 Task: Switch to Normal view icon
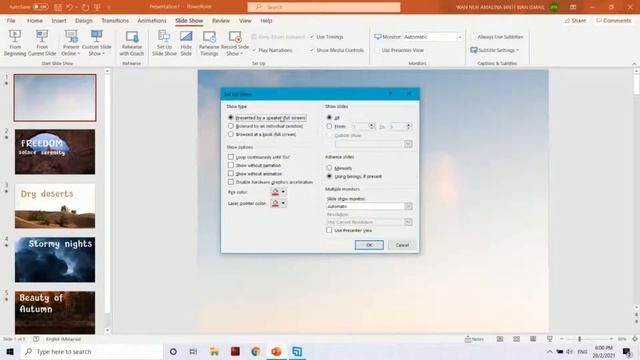tap(500, 339)
